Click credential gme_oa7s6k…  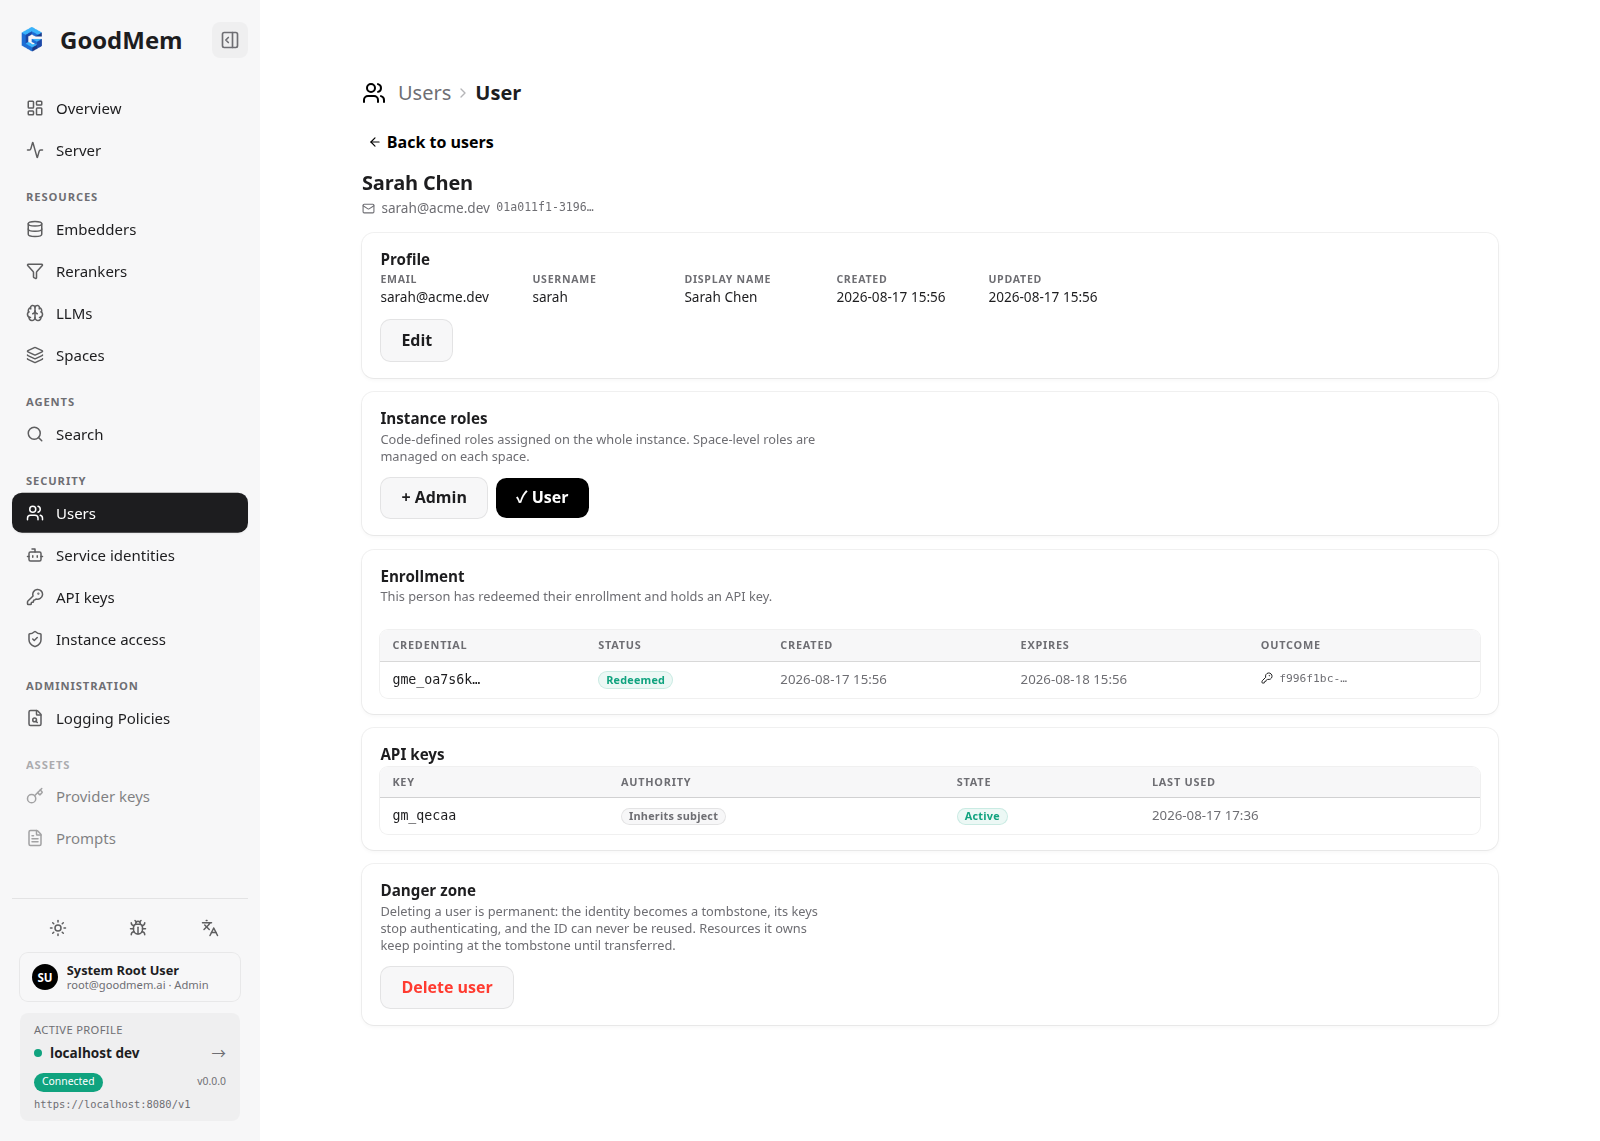click(x=436, y=679)
